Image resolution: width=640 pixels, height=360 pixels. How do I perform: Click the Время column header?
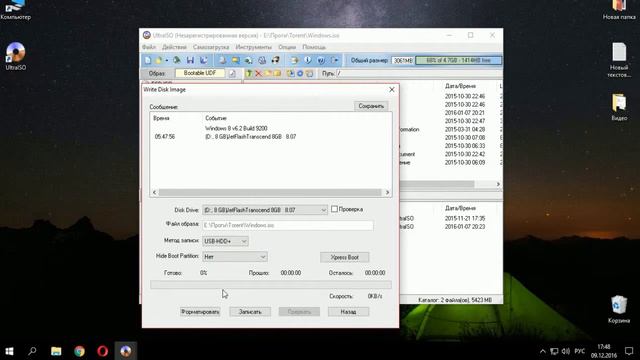(x=162, y=118)
